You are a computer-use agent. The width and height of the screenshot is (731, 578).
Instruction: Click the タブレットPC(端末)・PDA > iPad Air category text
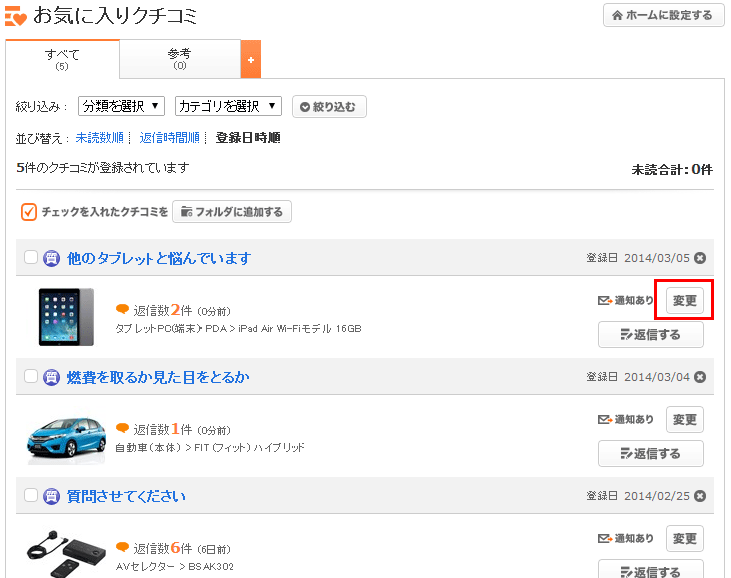point(238,329)
